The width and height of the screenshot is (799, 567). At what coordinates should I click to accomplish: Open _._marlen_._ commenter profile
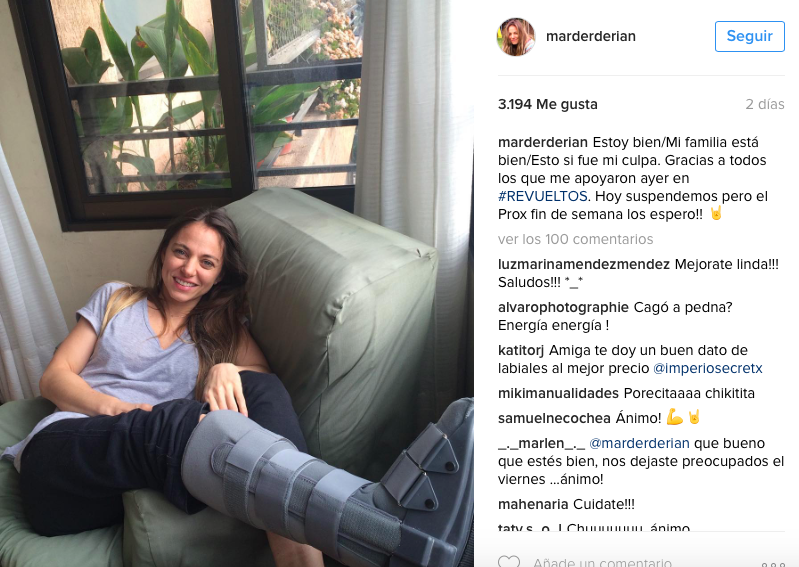point(541,443)
